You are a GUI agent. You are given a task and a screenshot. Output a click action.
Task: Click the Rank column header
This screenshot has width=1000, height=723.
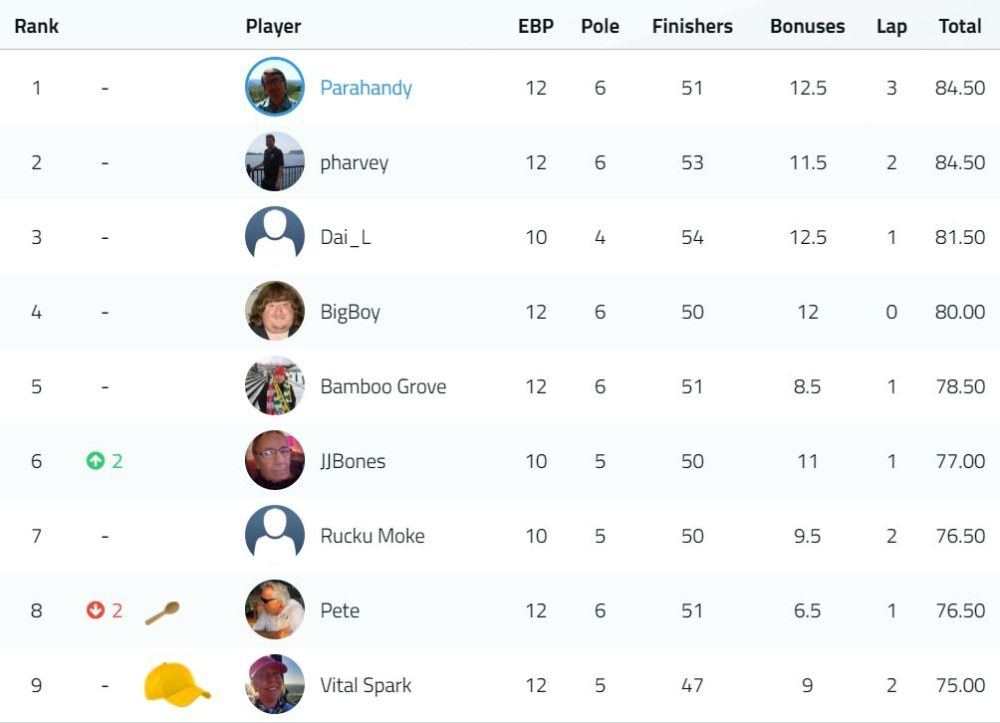click(36, 26)
